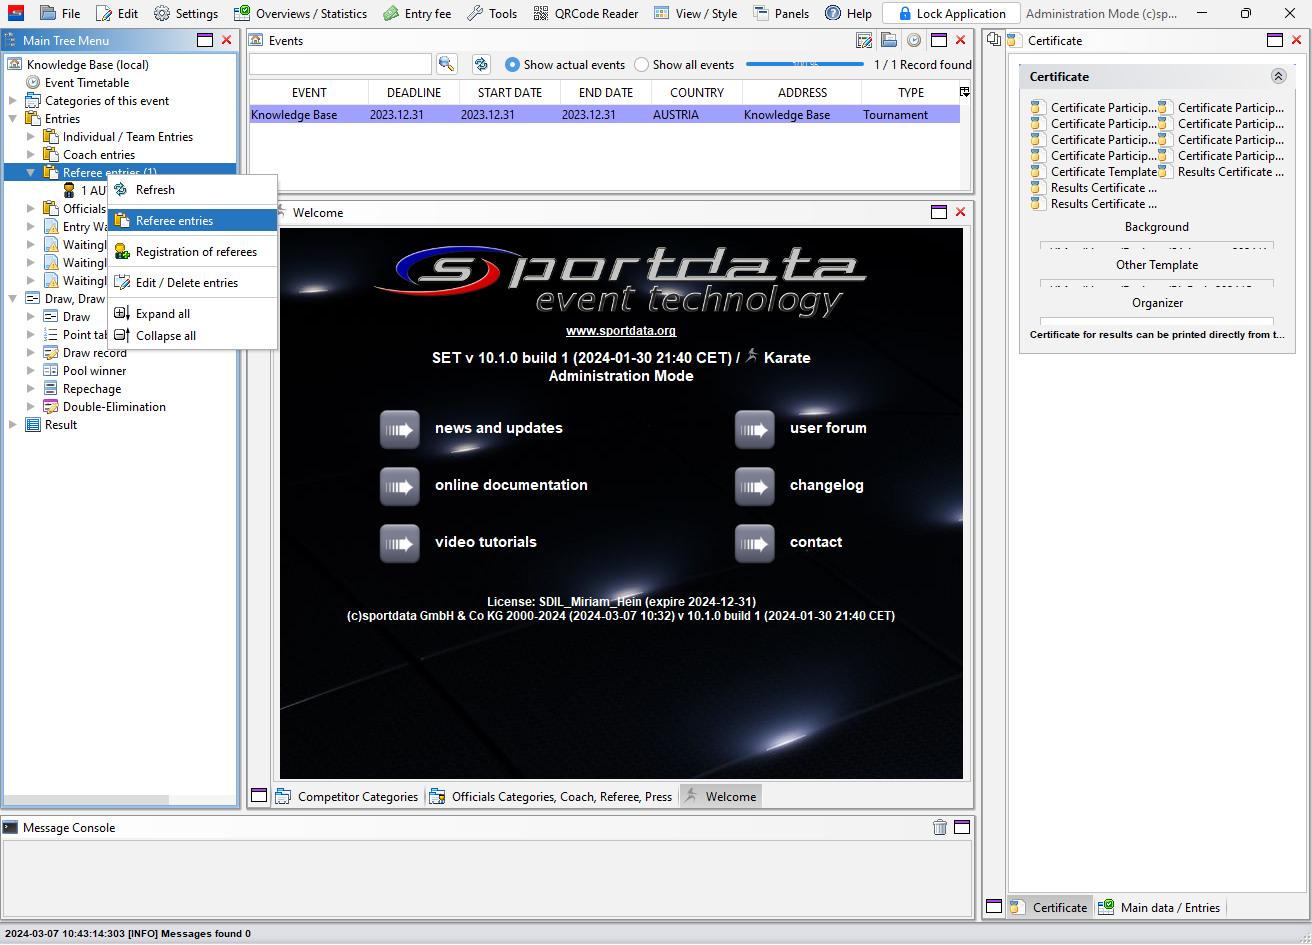Click the user forum arrow button
Image resolution: width=1312 pixels, height=945 pixels.
(755, 430)
